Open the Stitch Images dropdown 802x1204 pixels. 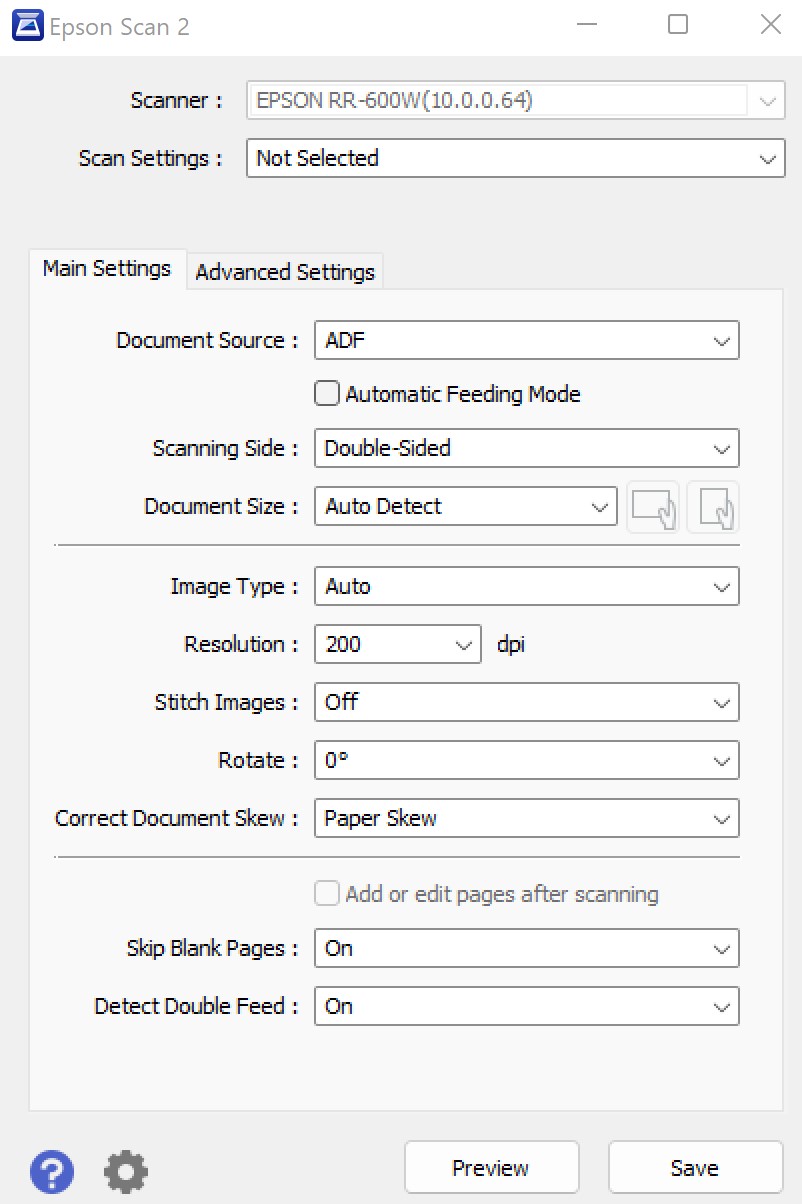click(x=526, y=702)
